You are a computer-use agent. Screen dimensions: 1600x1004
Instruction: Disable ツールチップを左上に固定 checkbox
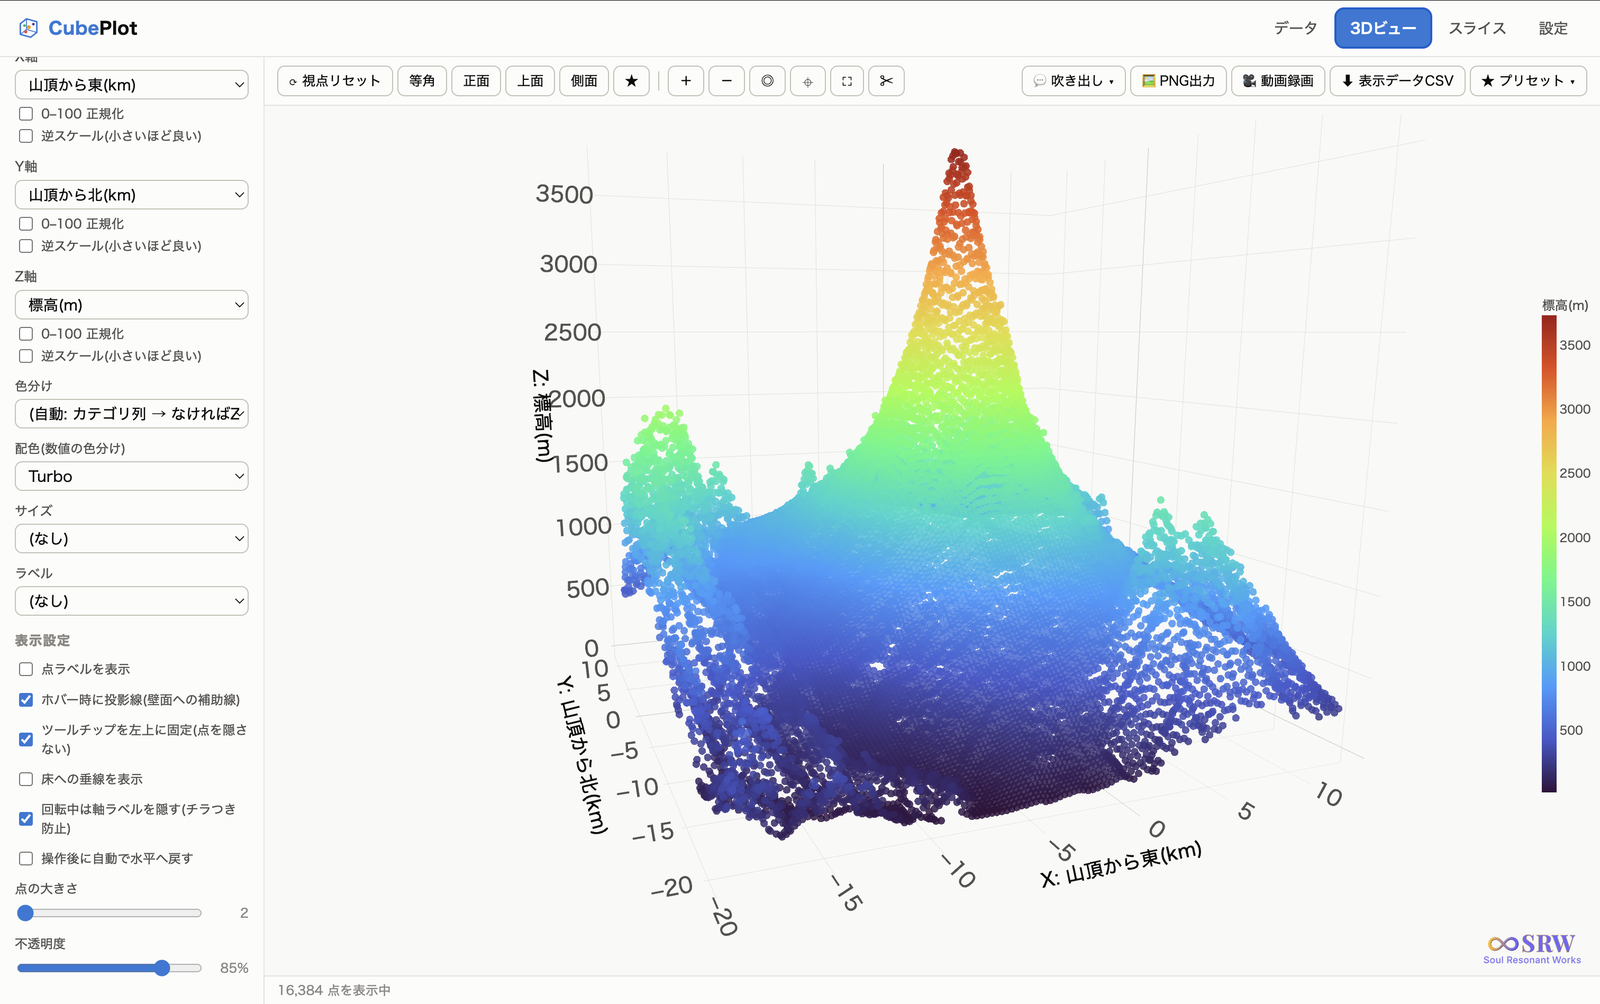click(26, 739)
